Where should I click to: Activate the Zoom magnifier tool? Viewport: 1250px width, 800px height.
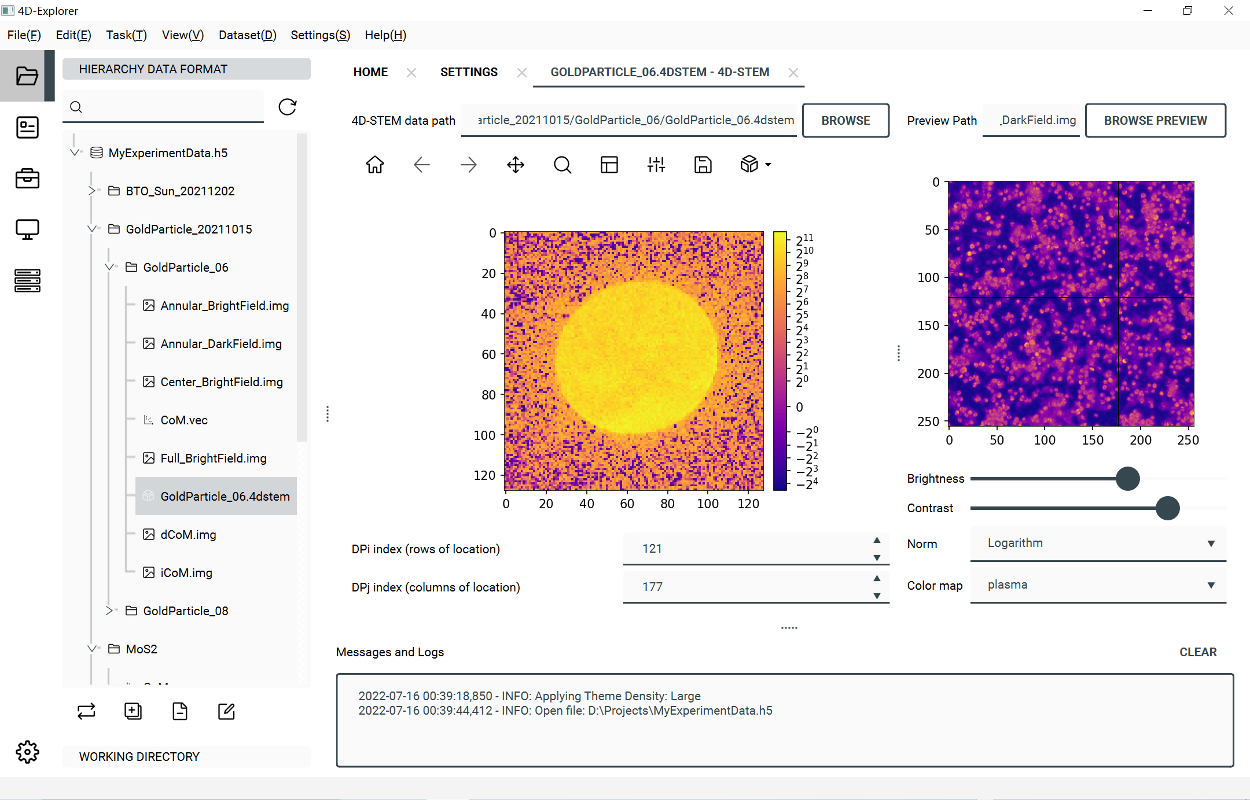tap(562, 165)
